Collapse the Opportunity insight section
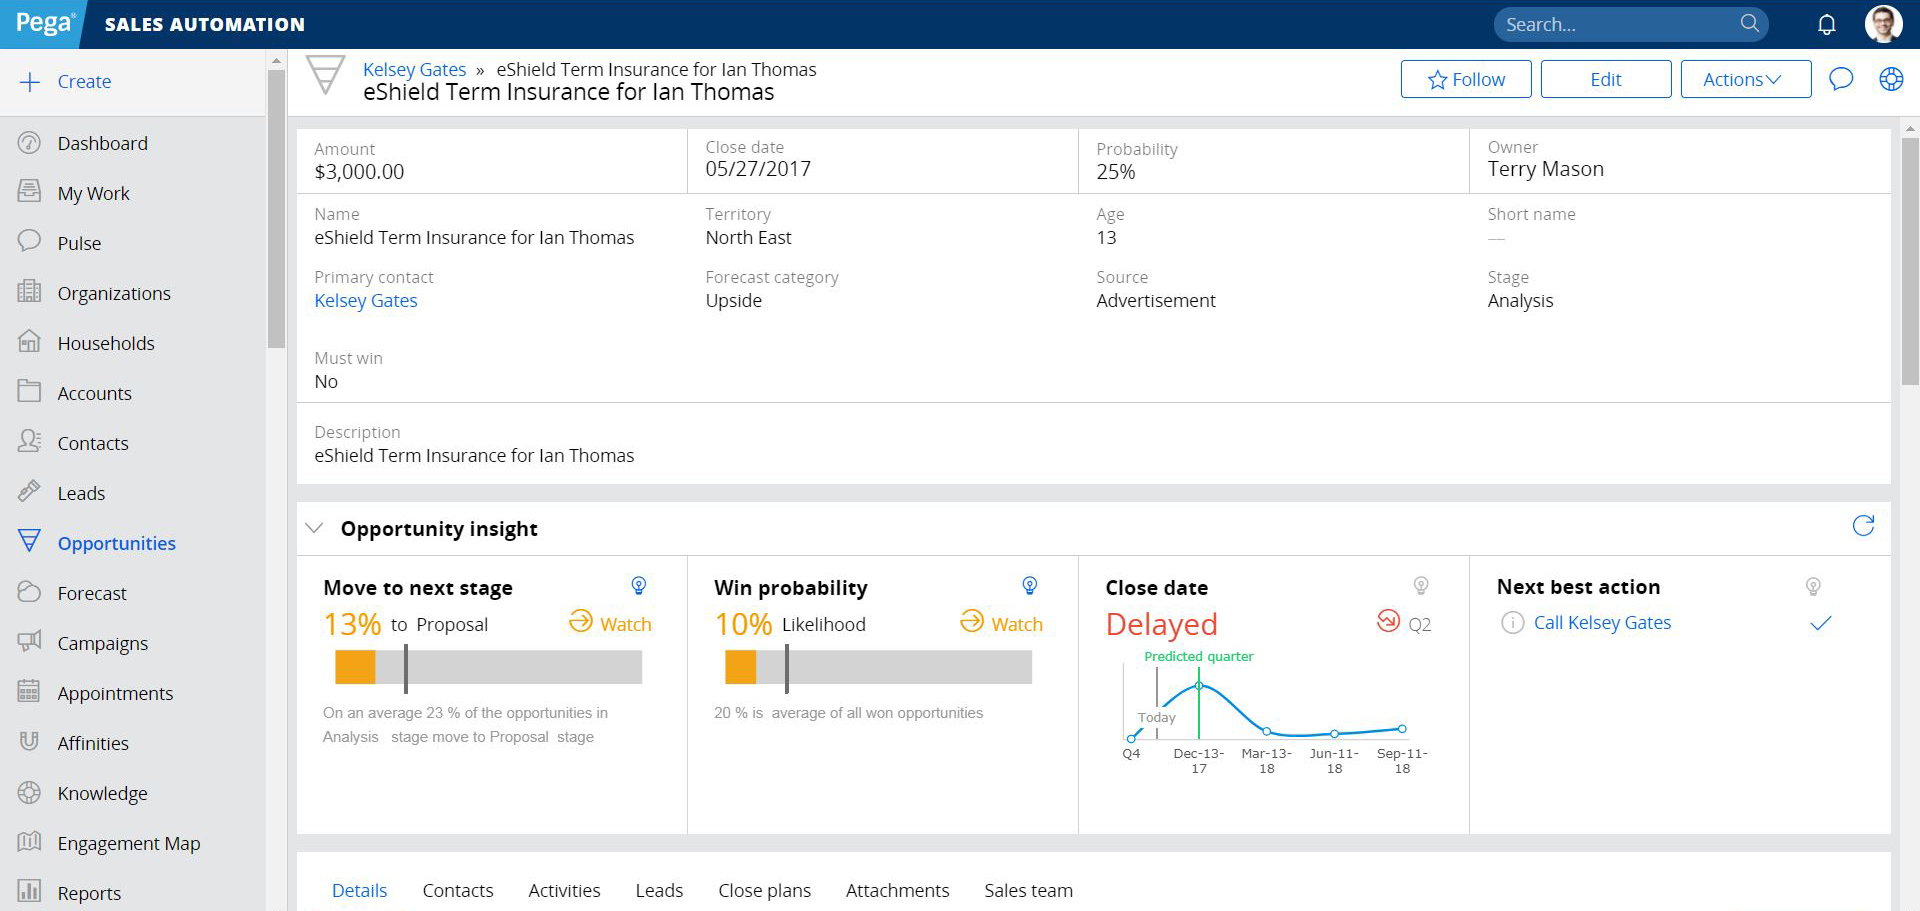 coord(314,528)
